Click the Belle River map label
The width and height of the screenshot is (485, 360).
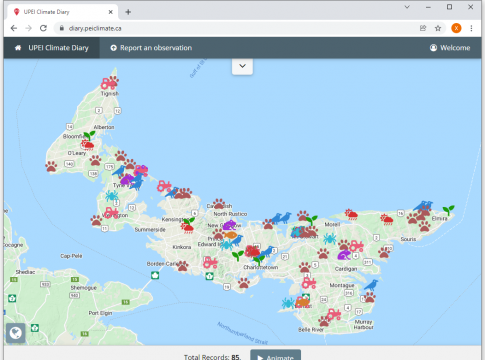[x=311, y=330]
